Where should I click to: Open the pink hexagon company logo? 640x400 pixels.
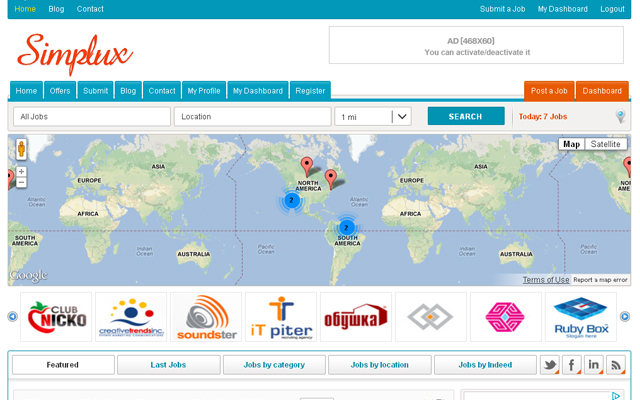pyautogui.click(x=506, y=317)
